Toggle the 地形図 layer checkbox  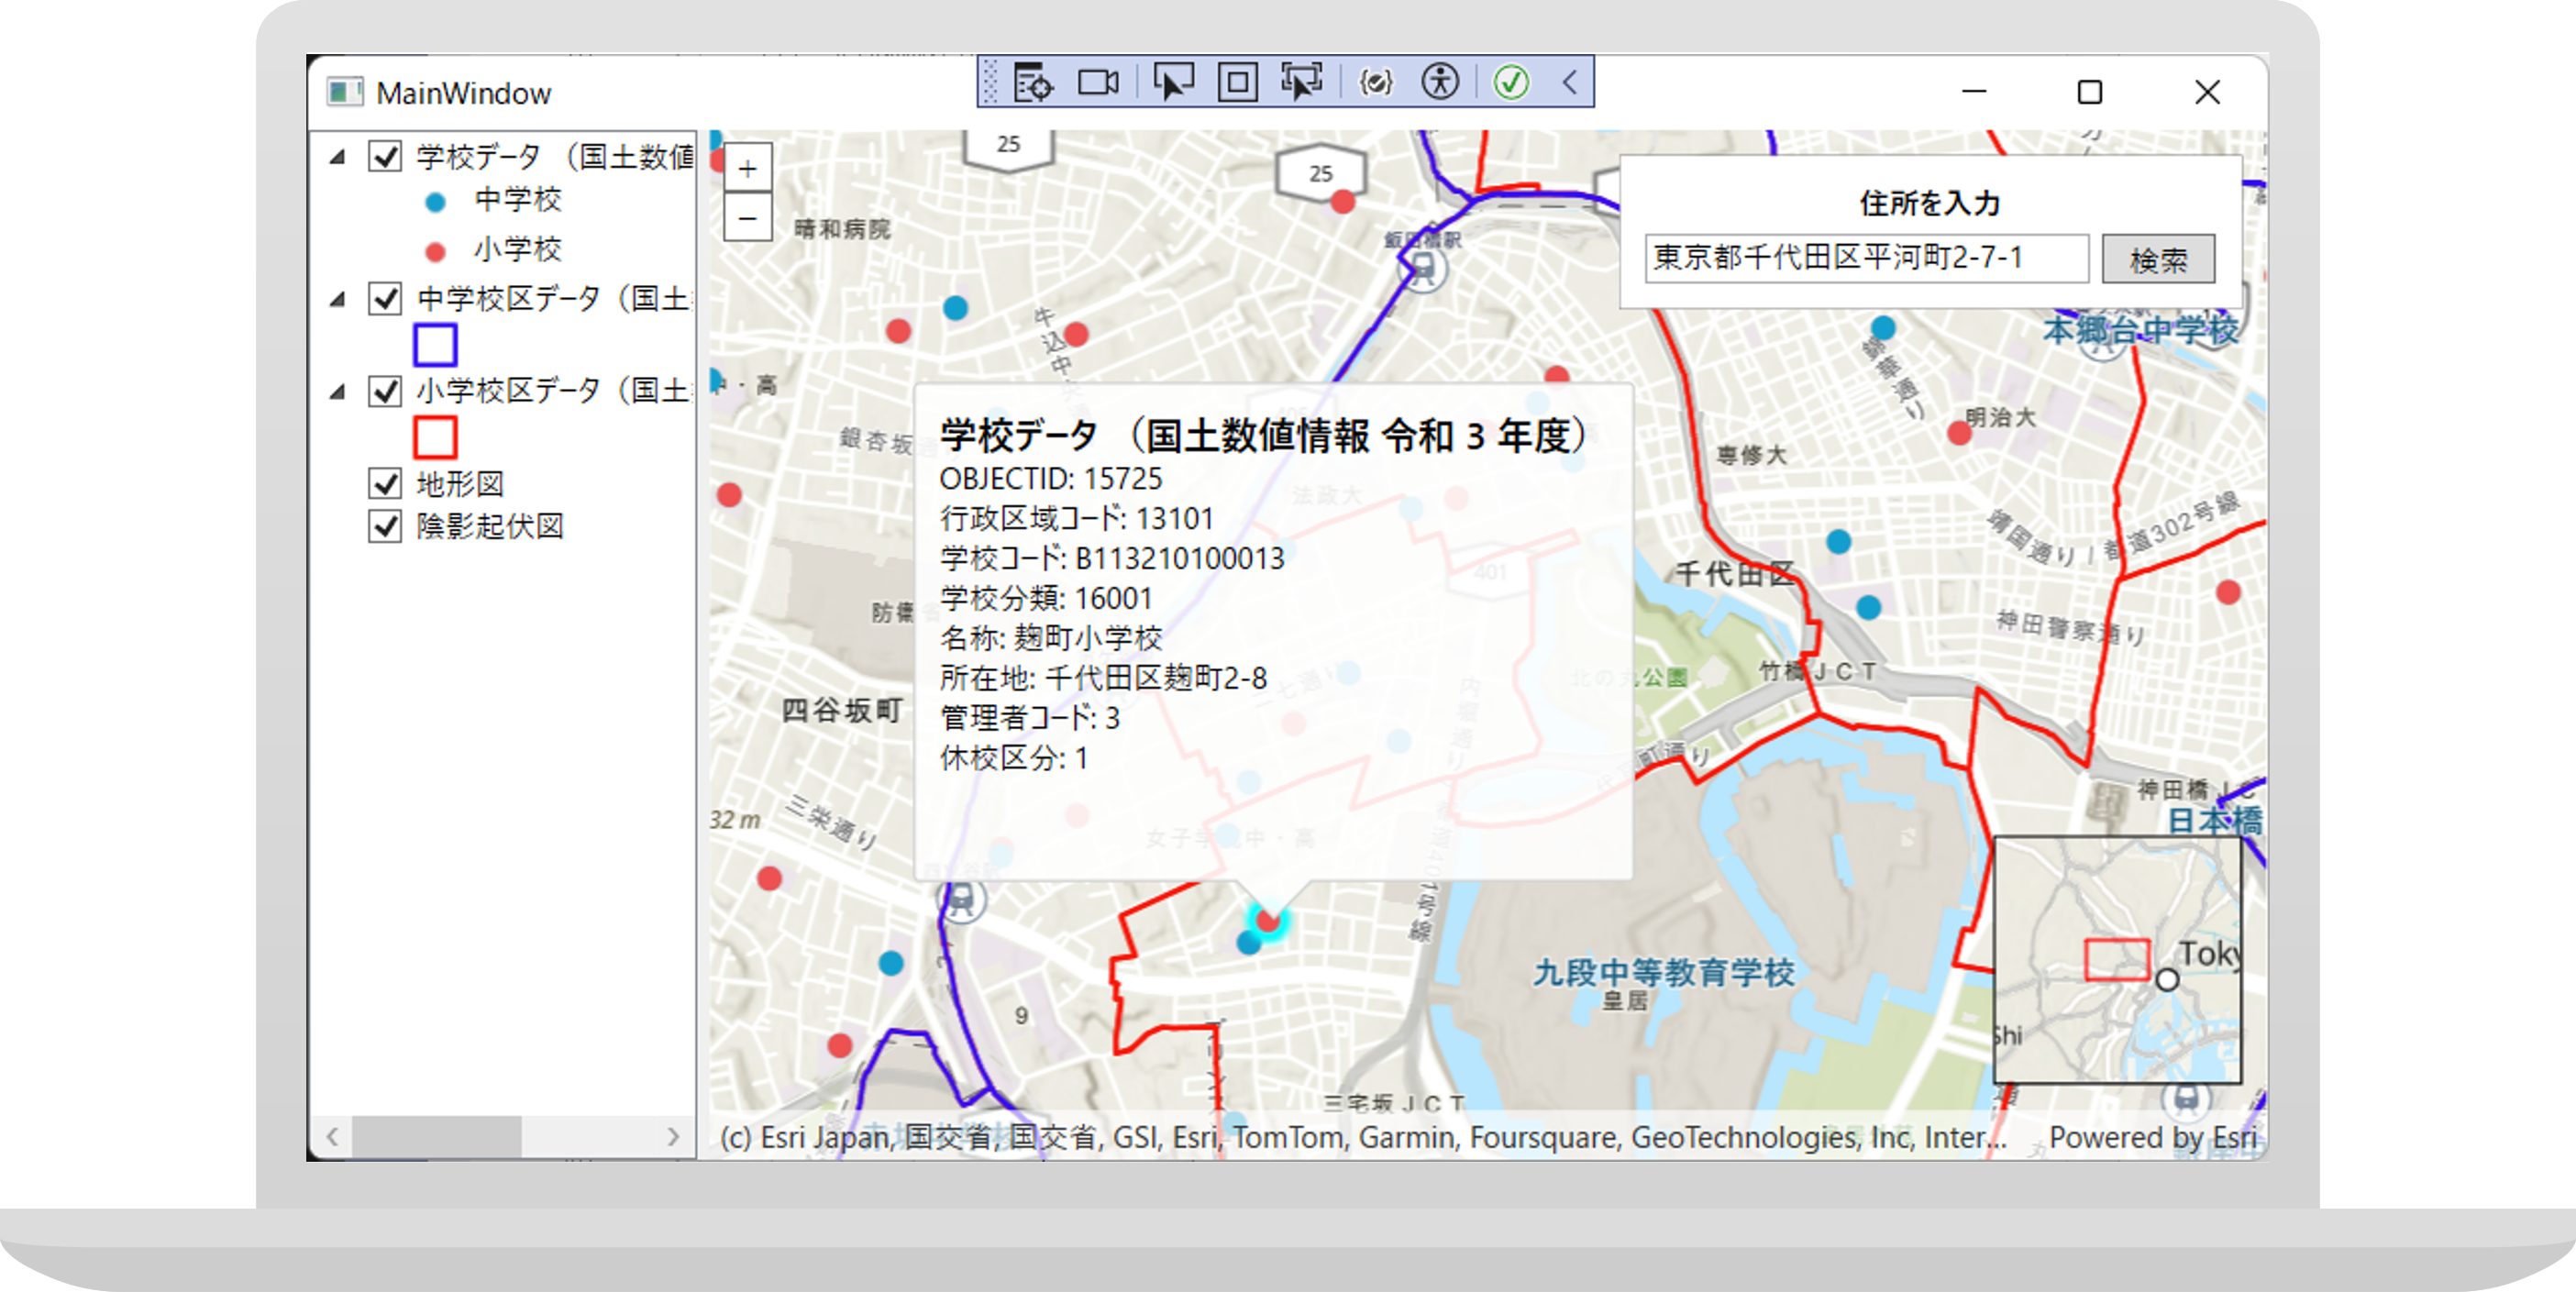tap(385, 484)
